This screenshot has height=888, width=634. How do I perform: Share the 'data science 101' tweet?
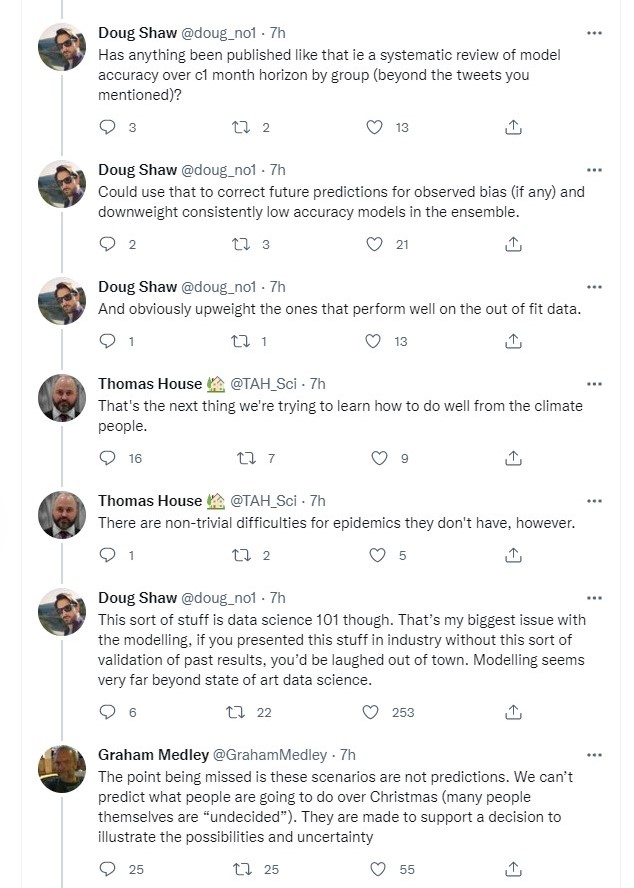pyautogui.click(x=513, y=712)
